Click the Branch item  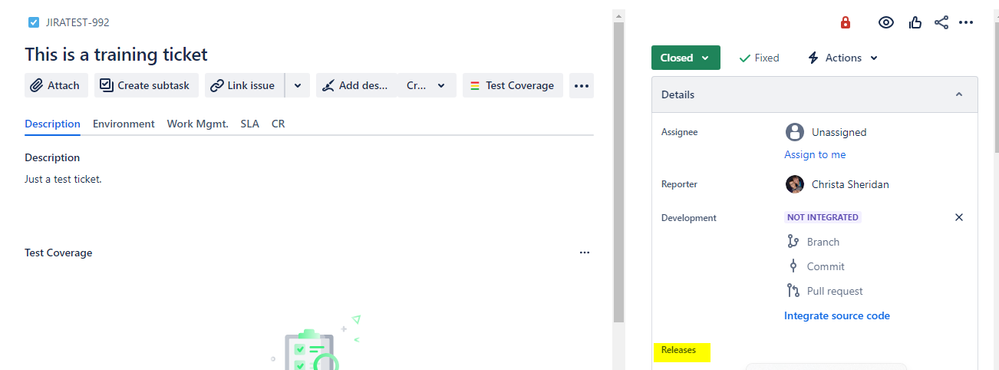[814, 242]
